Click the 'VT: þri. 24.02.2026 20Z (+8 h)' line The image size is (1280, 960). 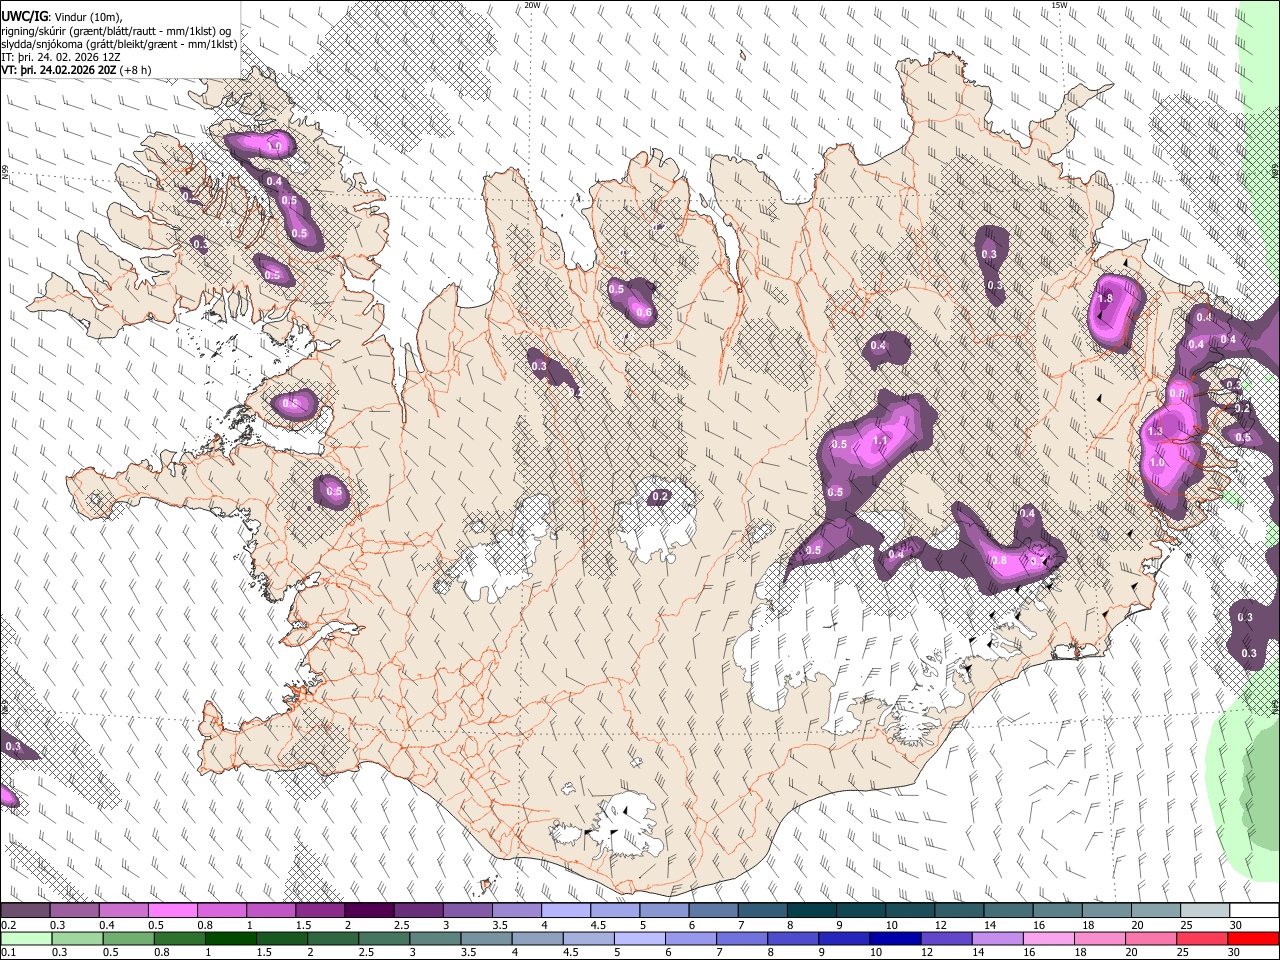77,70
